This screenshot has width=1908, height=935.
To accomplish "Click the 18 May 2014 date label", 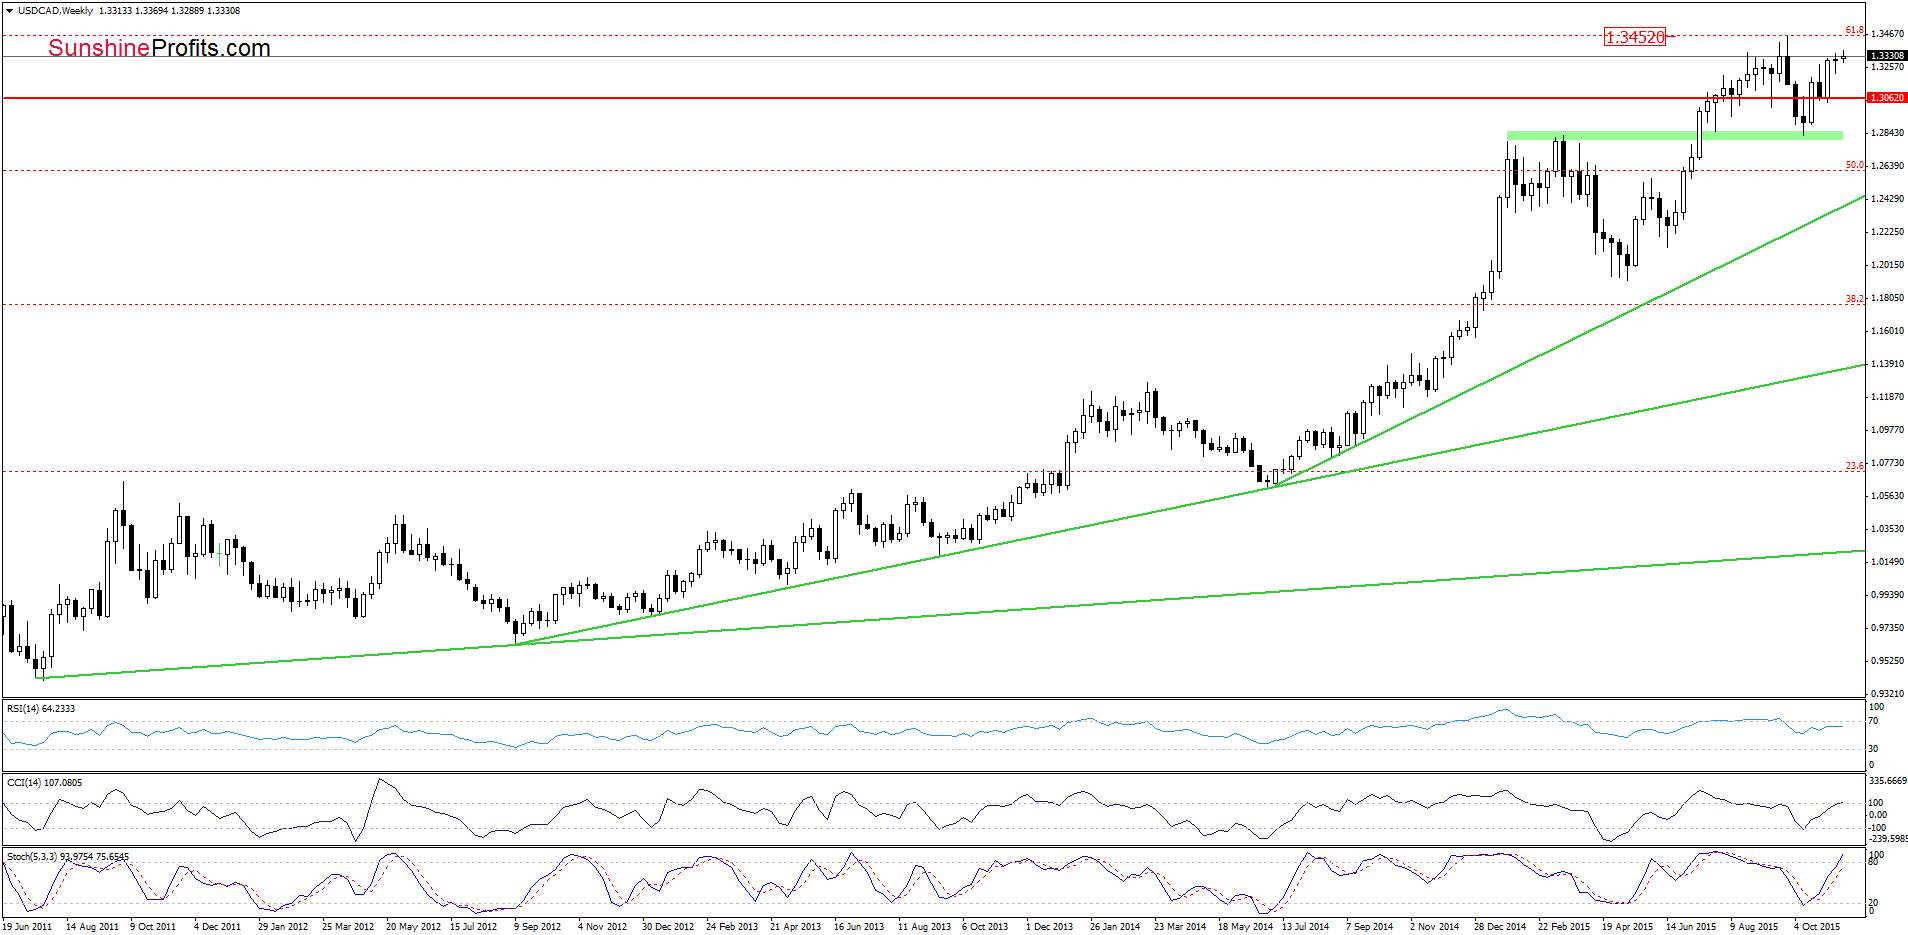I will [1245, 927].
